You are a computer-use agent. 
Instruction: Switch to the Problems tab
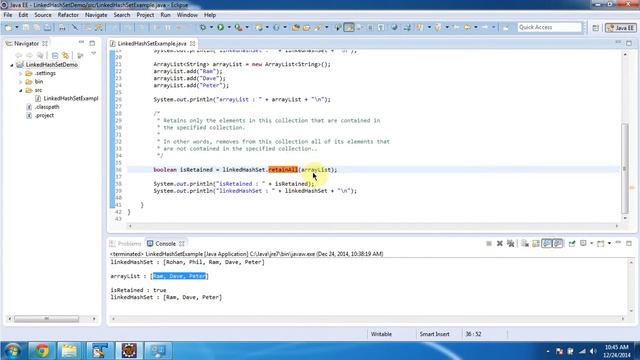click(126, 244)
